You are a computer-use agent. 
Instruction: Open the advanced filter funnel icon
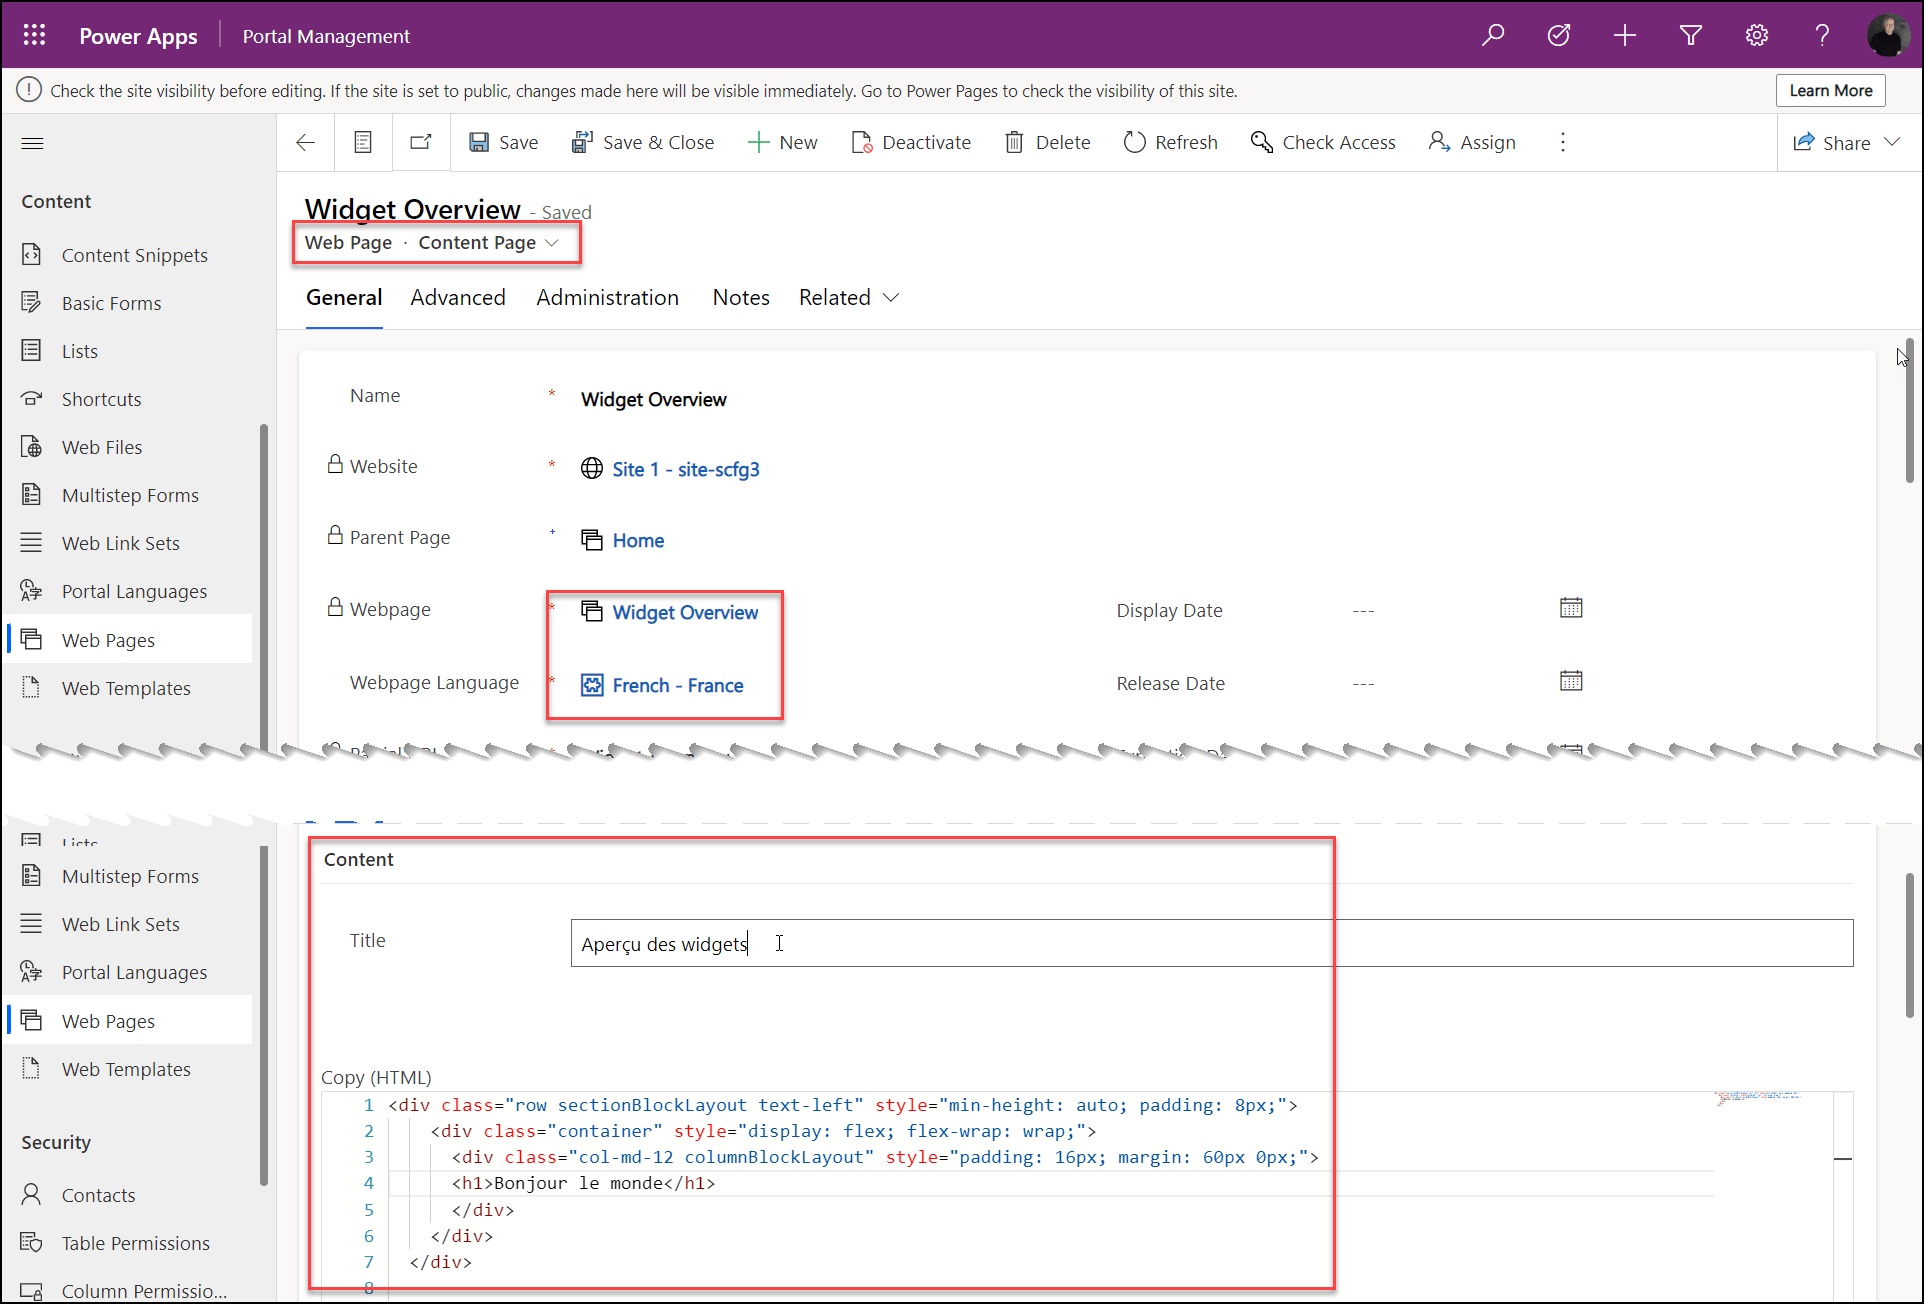(x=1690, y=36)
